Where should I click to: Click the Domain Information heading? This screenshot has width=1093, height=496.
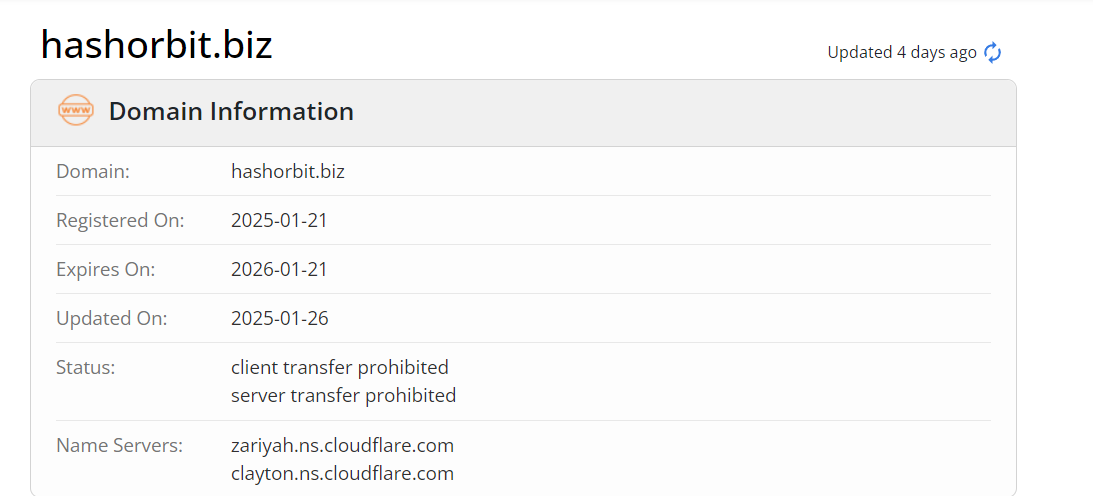[231, 111]
